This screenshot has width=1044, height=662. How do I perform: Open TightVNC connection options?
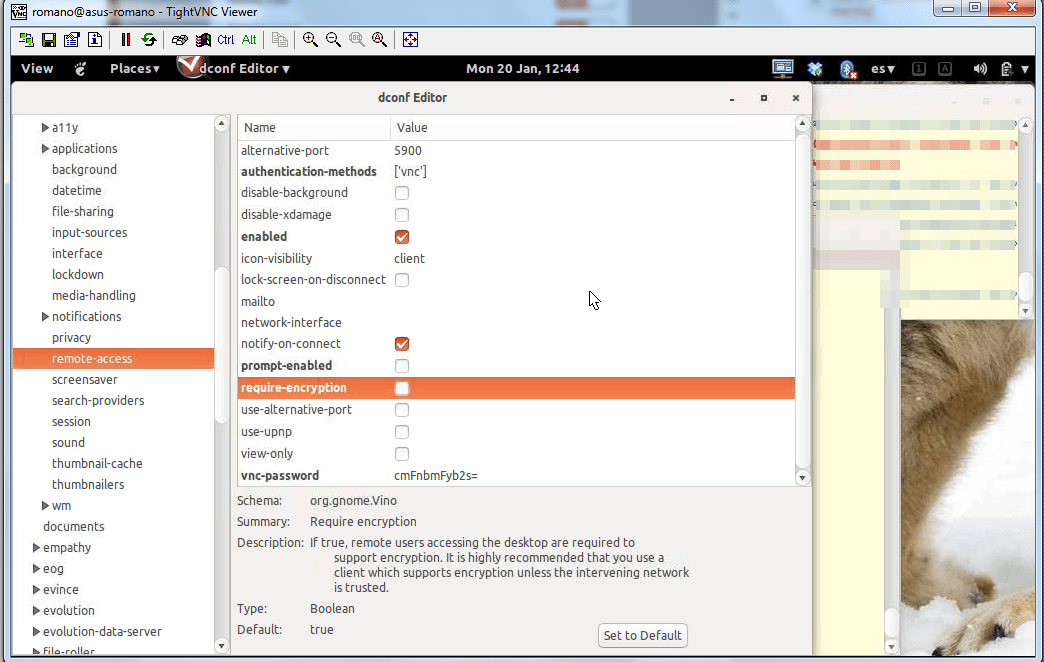point(70,39)
